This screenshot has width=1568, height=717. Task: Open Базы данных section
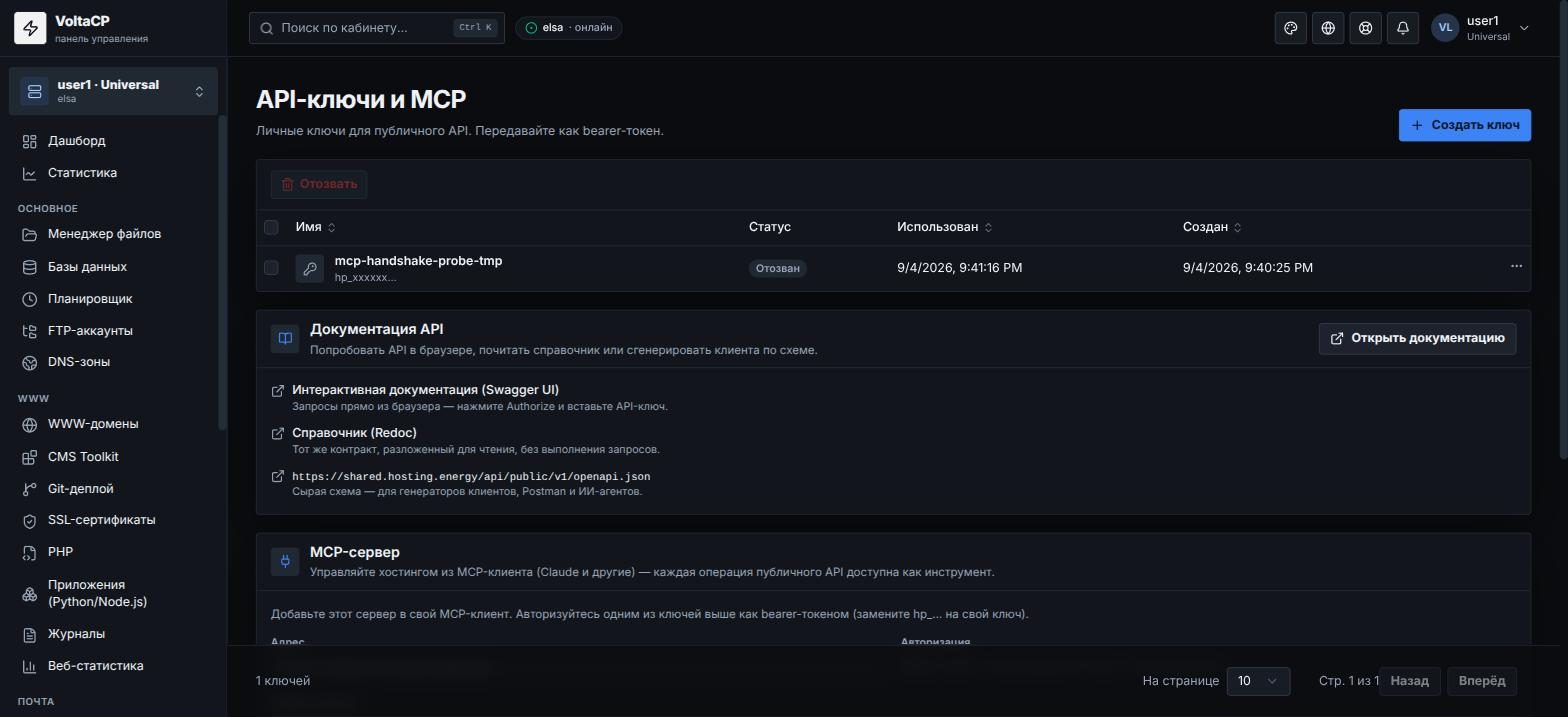[113, 267]
